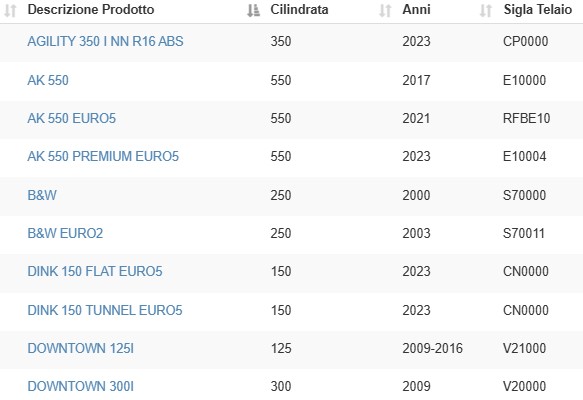The height and width of the screenshot is (400, 583).
Task: Open the AK 550 product link
Action: [x=48, y=80]
